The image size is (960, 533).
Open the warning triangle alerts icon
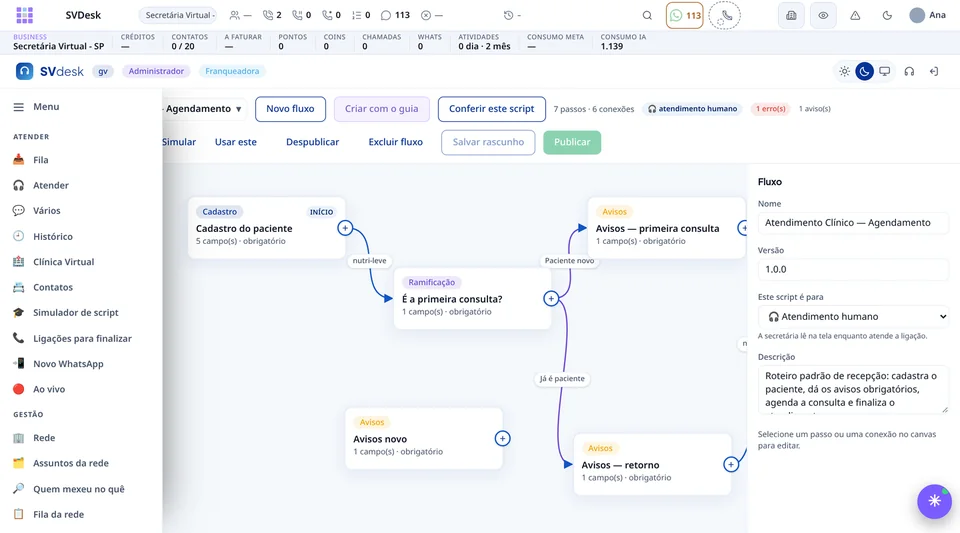(x=855, y=15)
